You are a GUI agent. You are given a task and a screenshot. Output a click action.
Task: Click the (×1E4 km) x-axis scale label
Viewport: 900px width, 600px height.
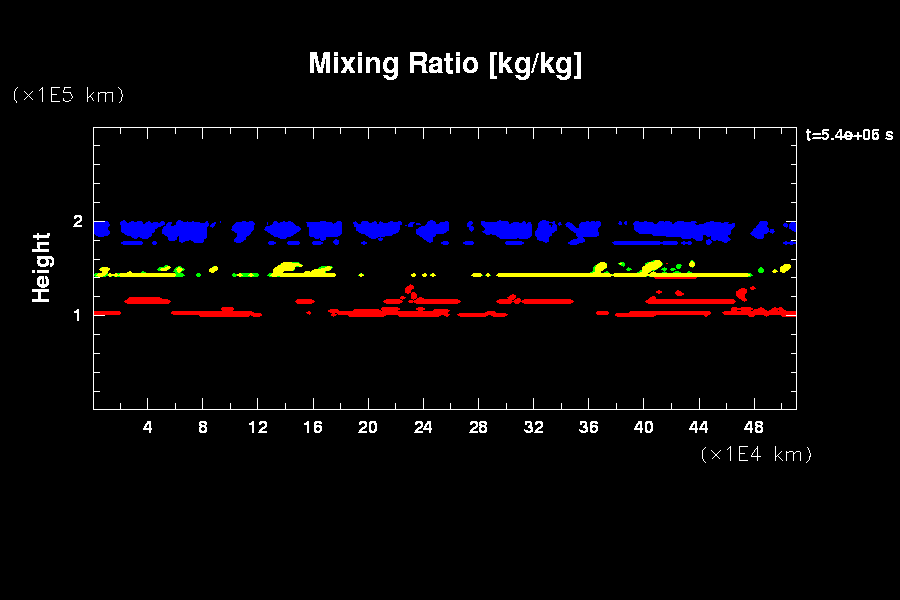click(756, 454)
